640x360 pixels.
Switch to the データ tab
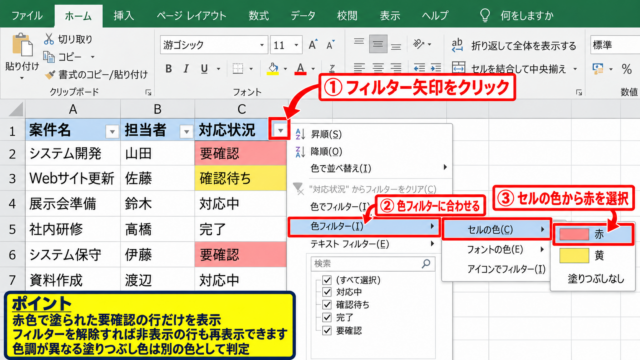point(303,16)
